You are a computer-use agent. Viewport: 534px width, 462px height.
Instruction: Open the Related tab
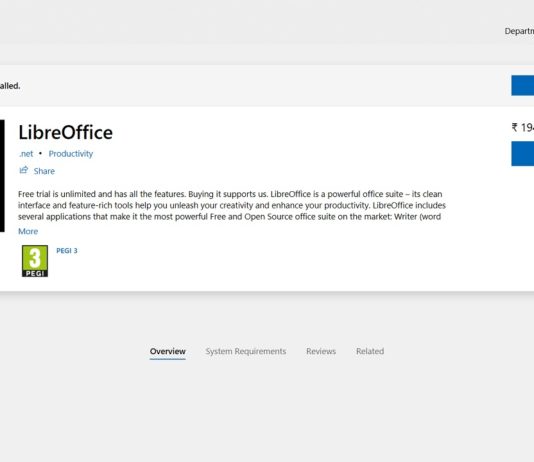[x=370, y=351]
